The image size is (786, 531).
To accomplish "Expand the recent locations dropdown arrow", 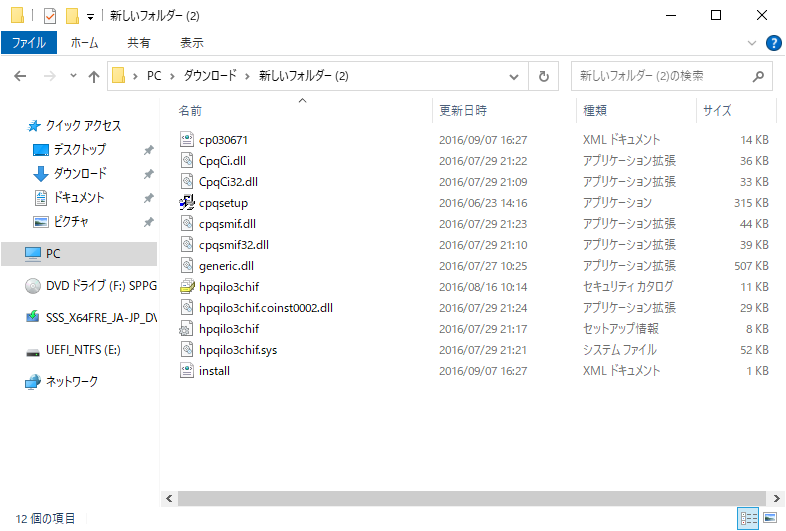I will pos(73,76).
